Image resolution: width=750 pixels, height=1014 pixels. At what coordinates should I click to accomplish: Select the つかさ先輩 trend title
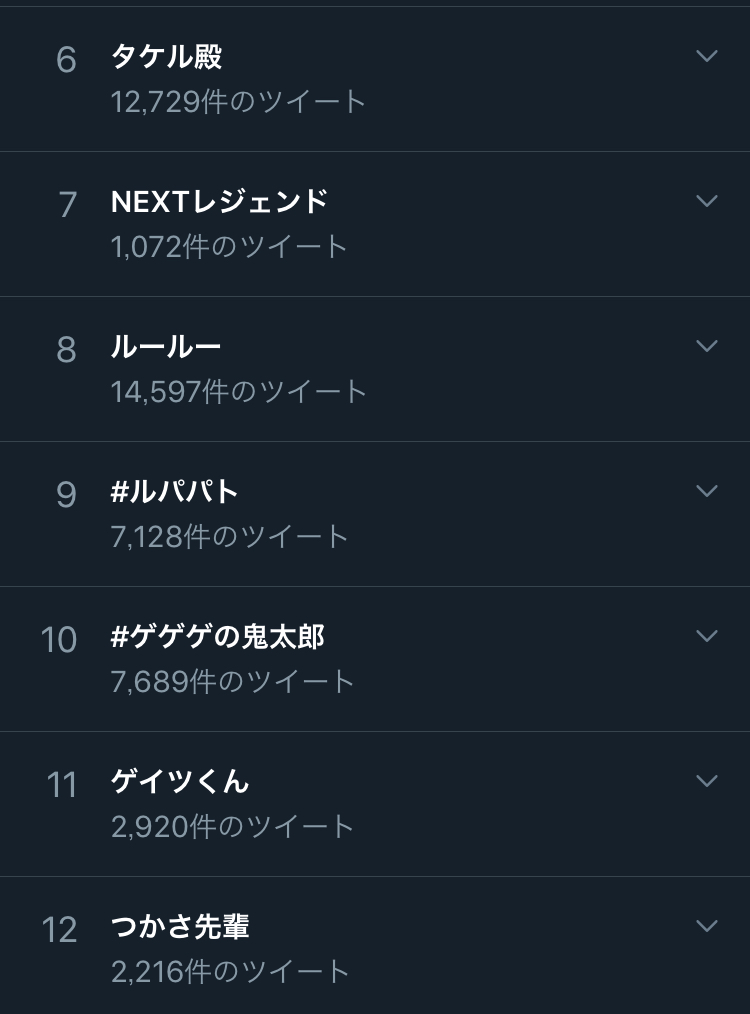[x=180, y=927]
